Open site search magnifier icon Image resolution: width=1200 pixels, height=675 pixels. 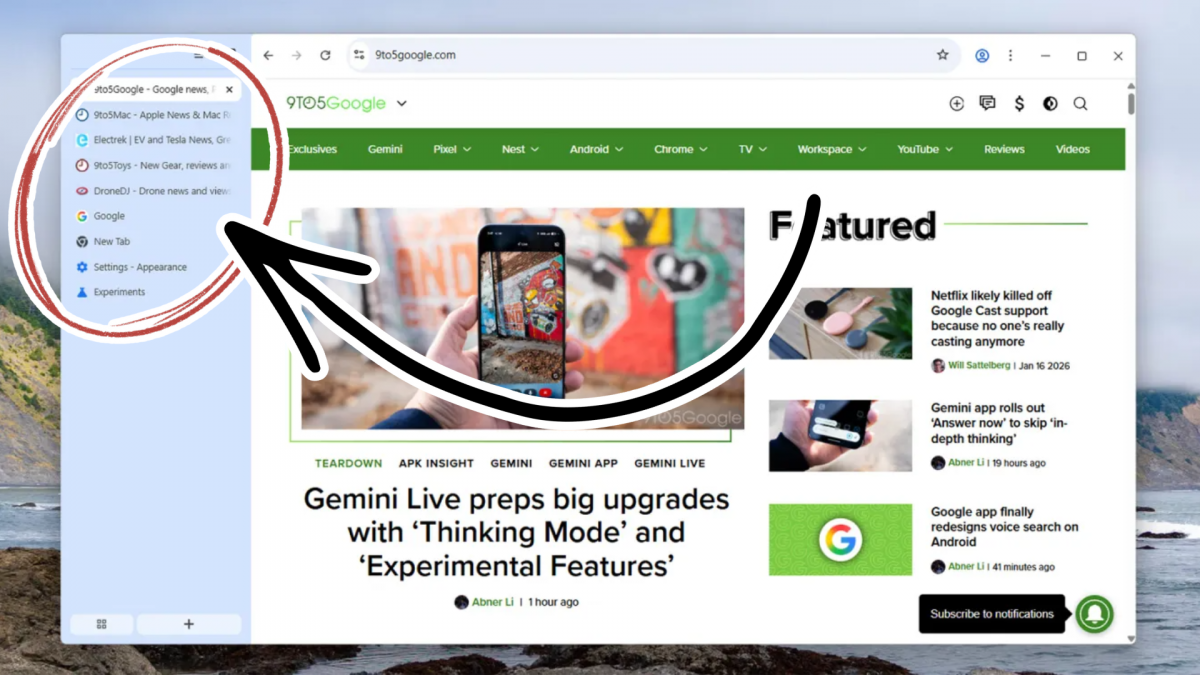tap(1080, 103)
